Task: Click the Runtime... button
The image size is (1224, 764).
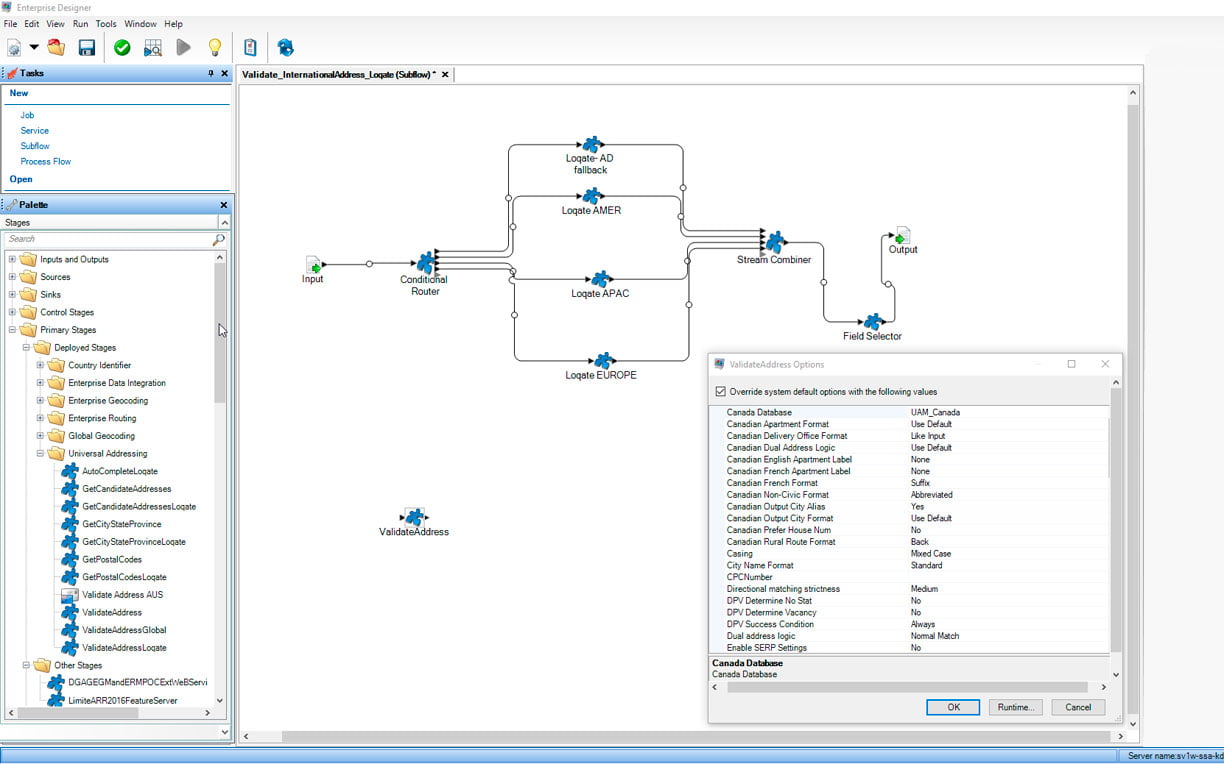Action: click(1015, 707)
